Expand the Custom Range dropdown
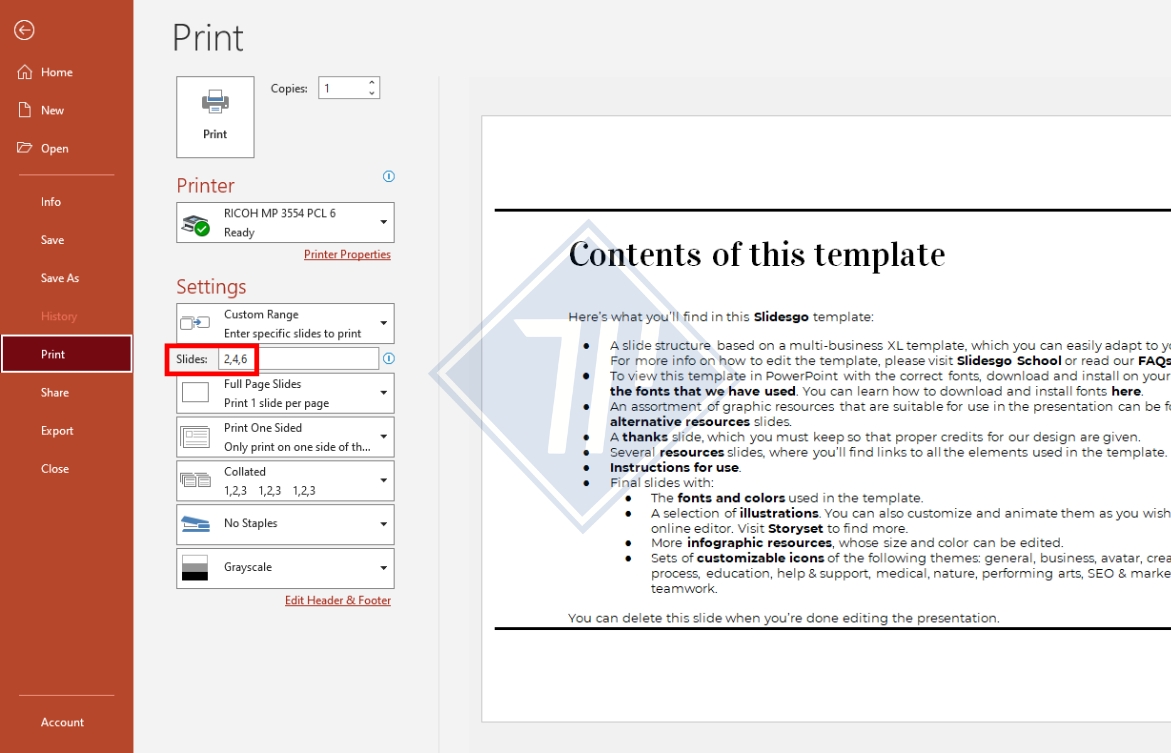1171x753 pixels. click(384, 323)
